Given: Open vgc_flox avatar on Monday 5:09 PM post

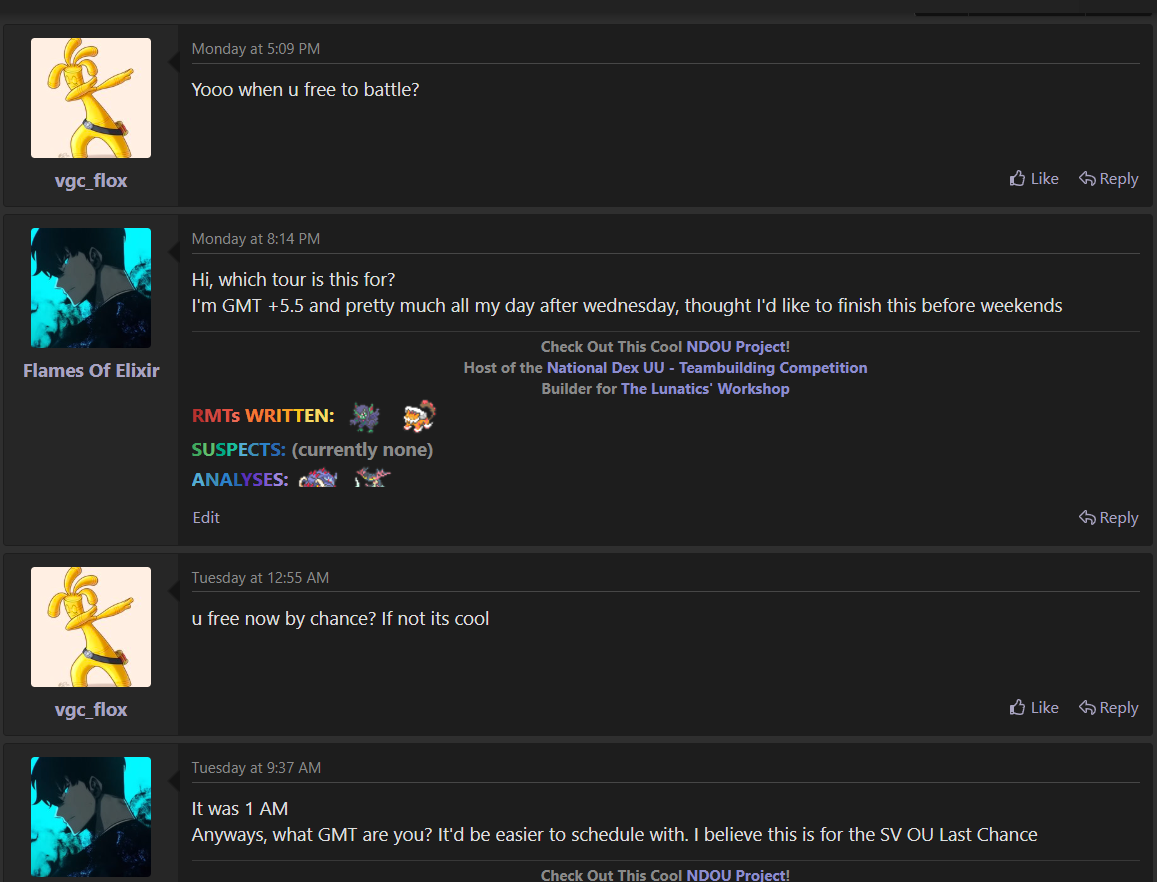Looking at the screenshot, I should [x=91, y=98].
